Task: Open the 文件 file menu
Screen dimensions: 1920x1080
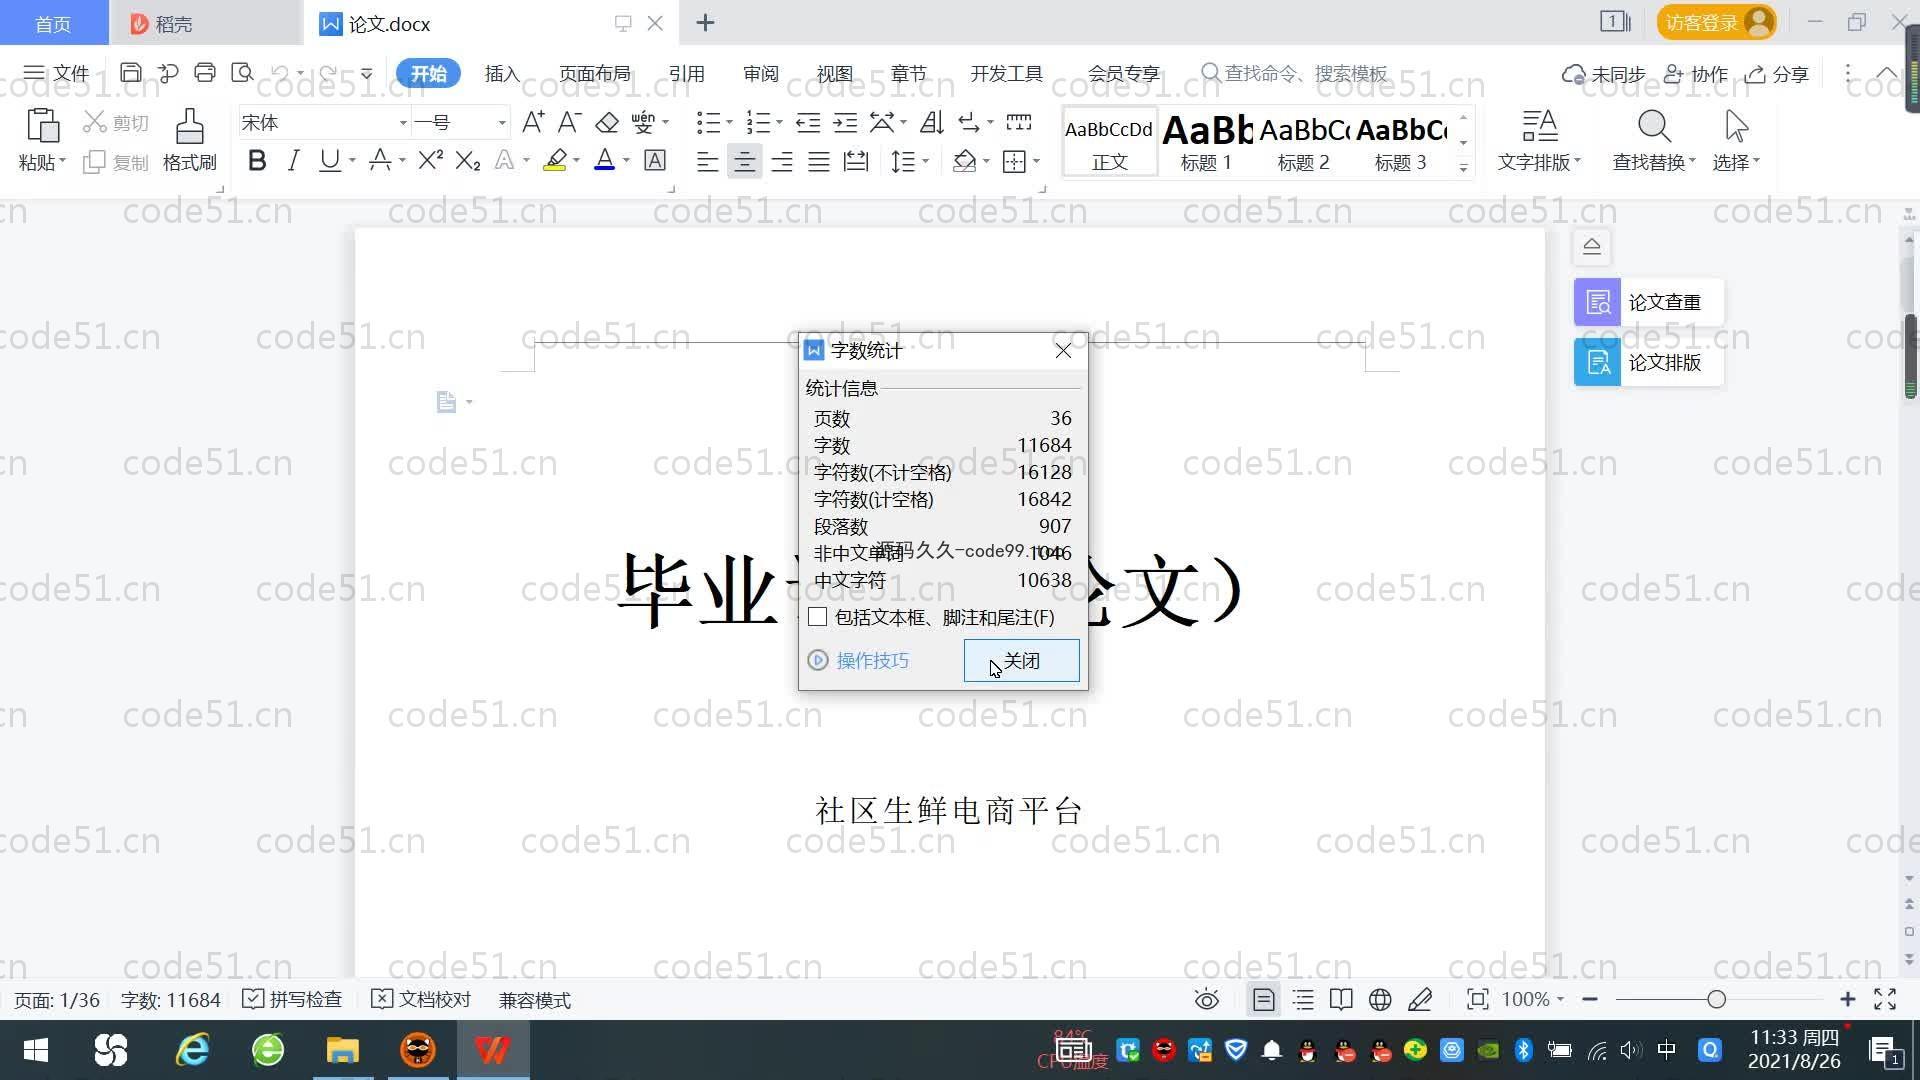Action: (x=56, y=73)
